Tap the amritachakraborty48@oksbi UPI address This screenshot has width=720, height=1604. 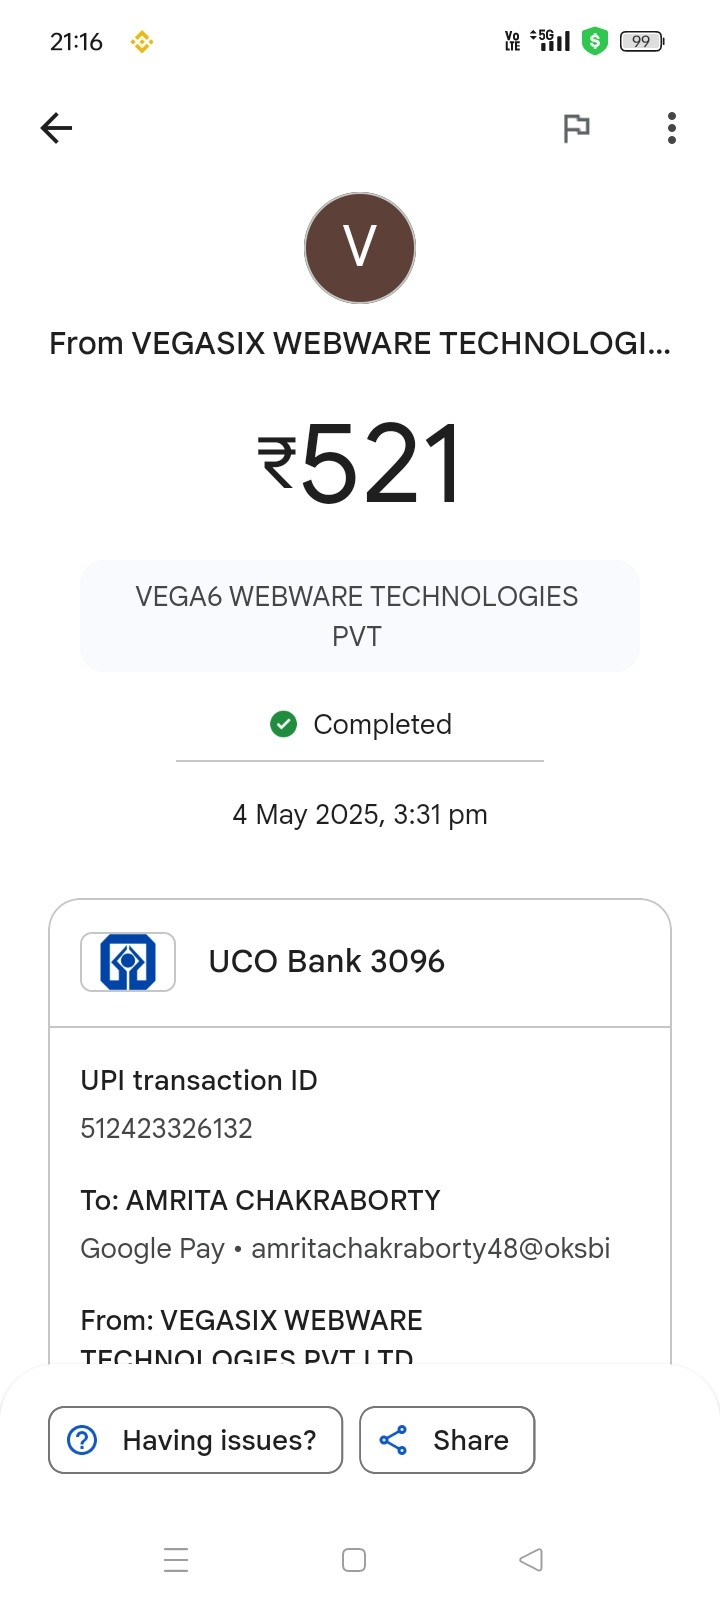tap(430, 1248)
